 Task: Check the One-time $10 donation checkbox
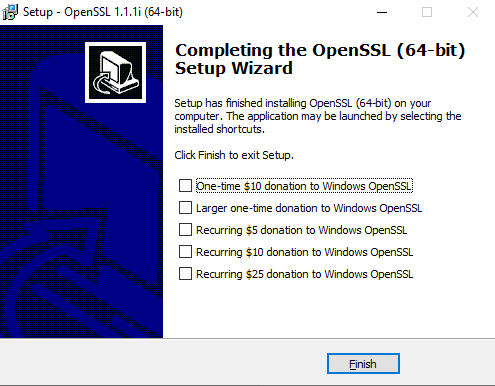coord(185,186)
